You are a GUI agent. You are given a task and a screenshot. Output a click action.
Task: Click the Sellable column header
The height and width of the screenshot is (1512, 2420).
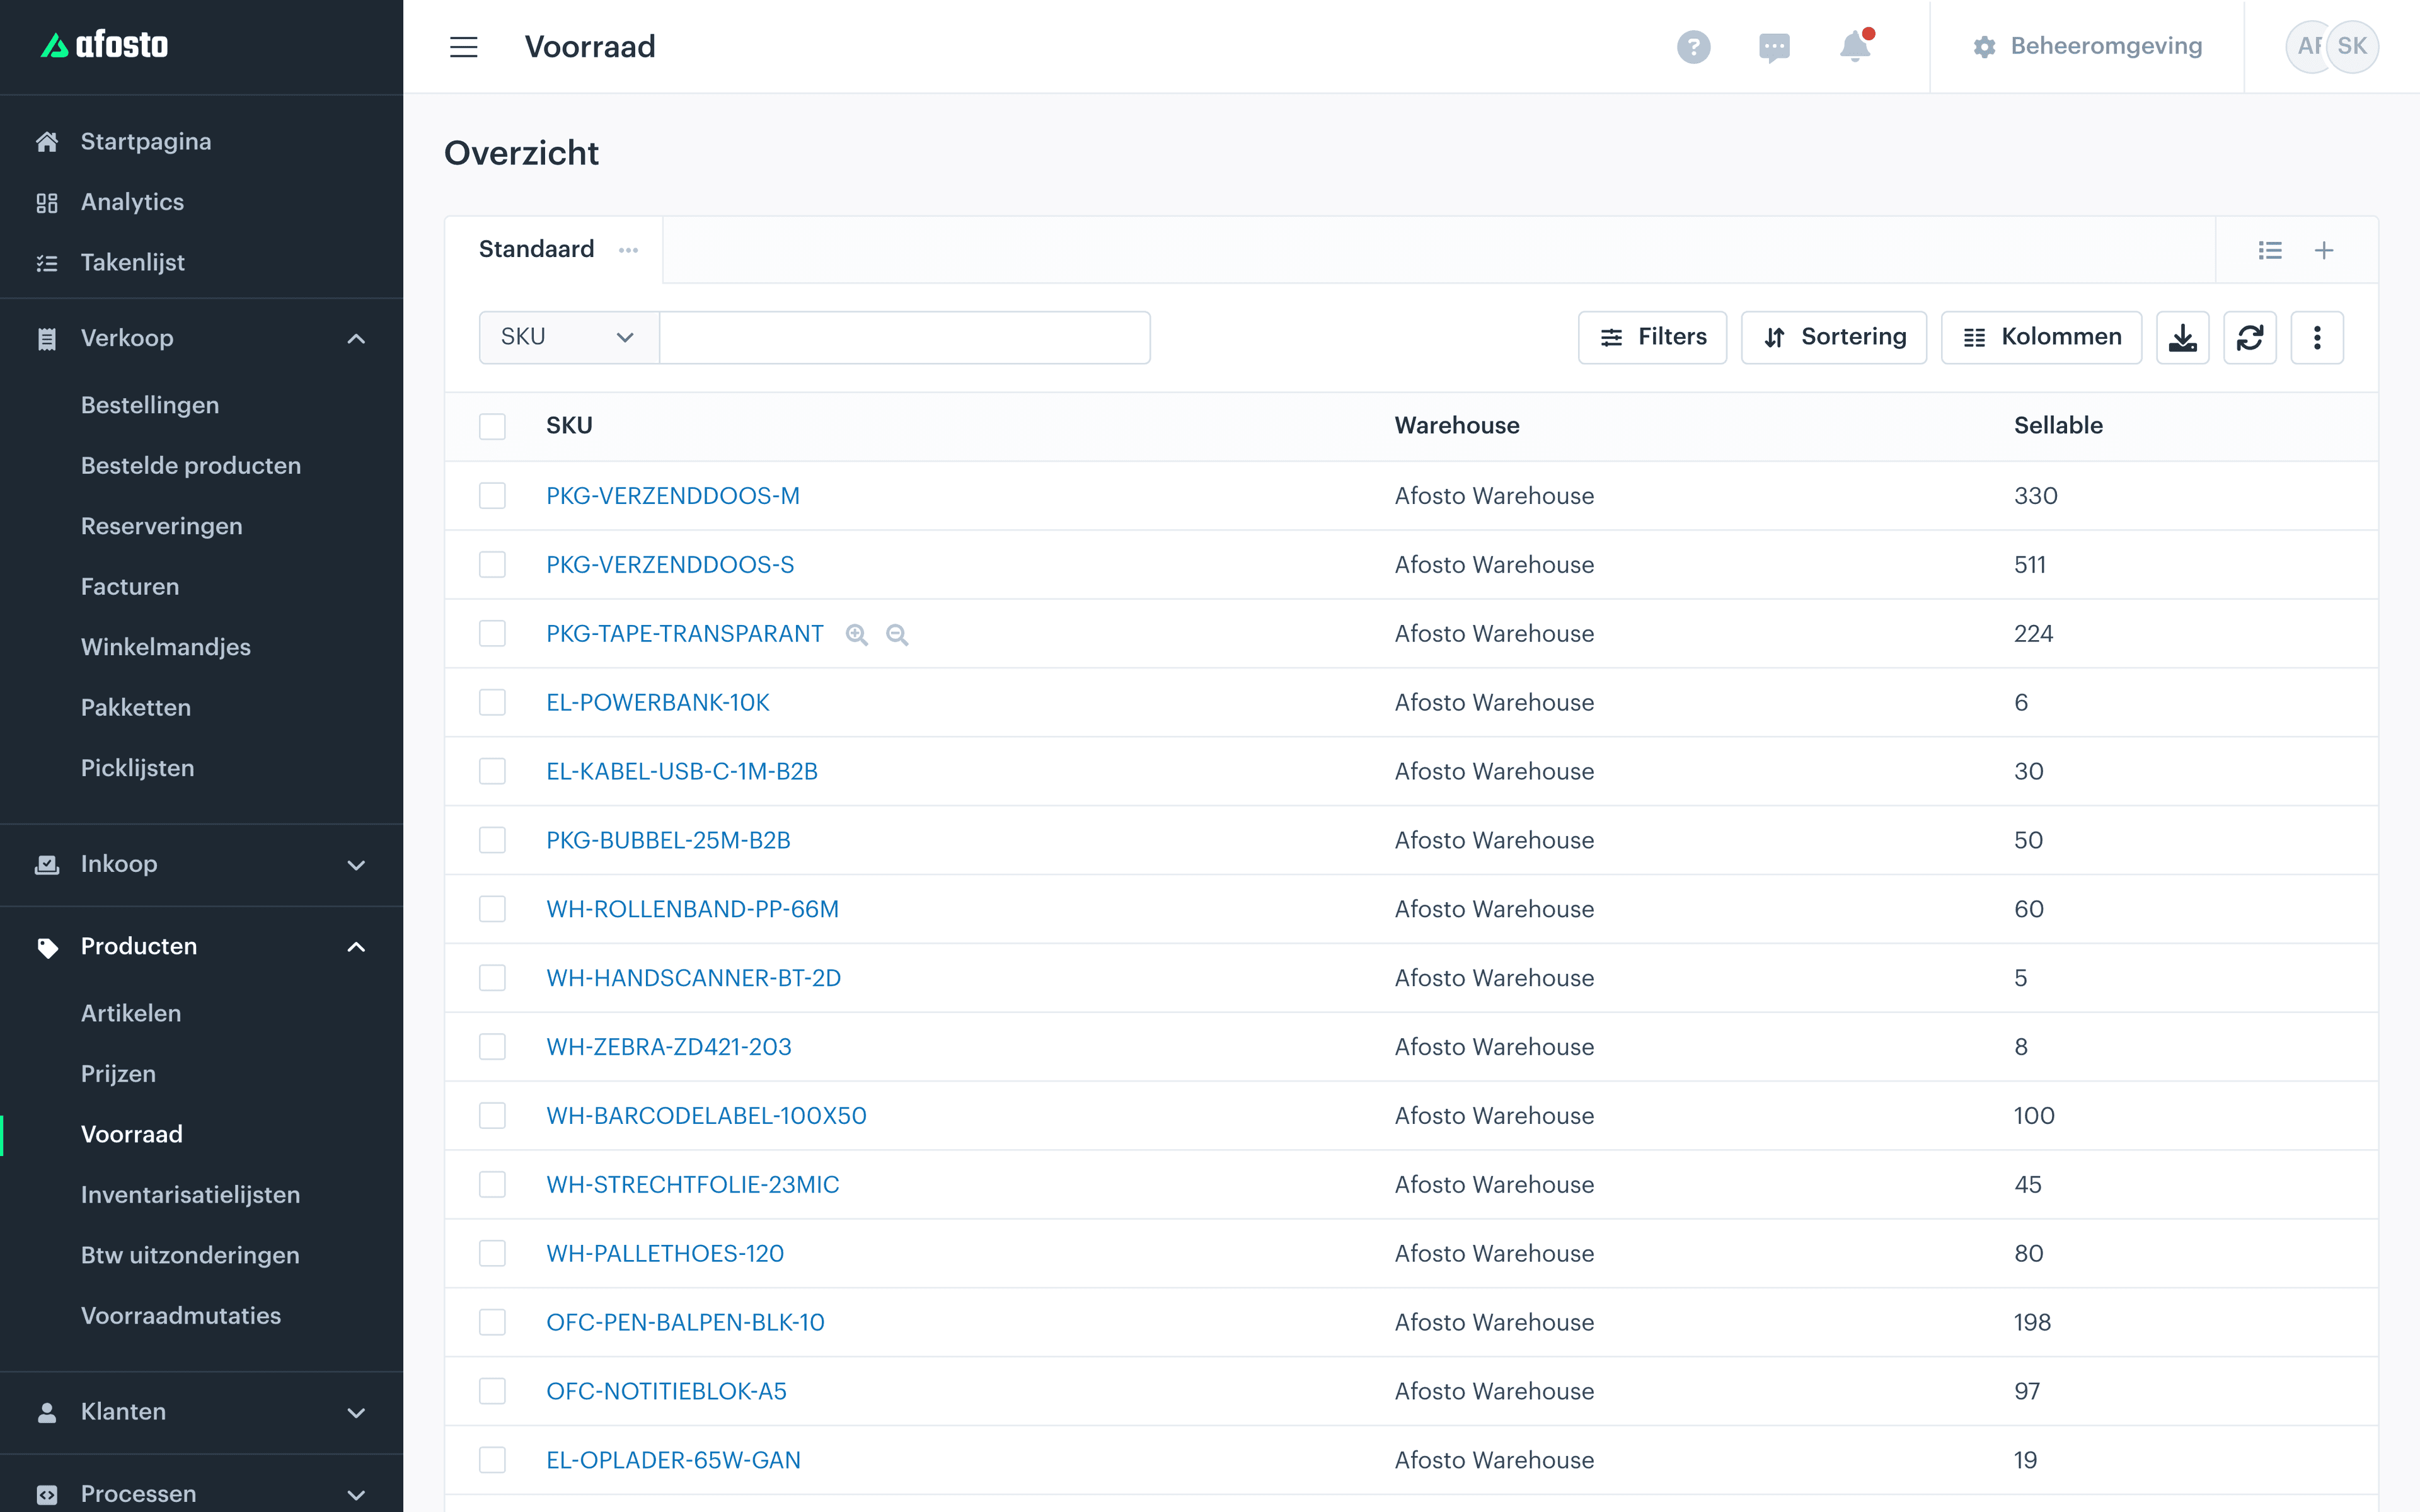pos(2058,426)
